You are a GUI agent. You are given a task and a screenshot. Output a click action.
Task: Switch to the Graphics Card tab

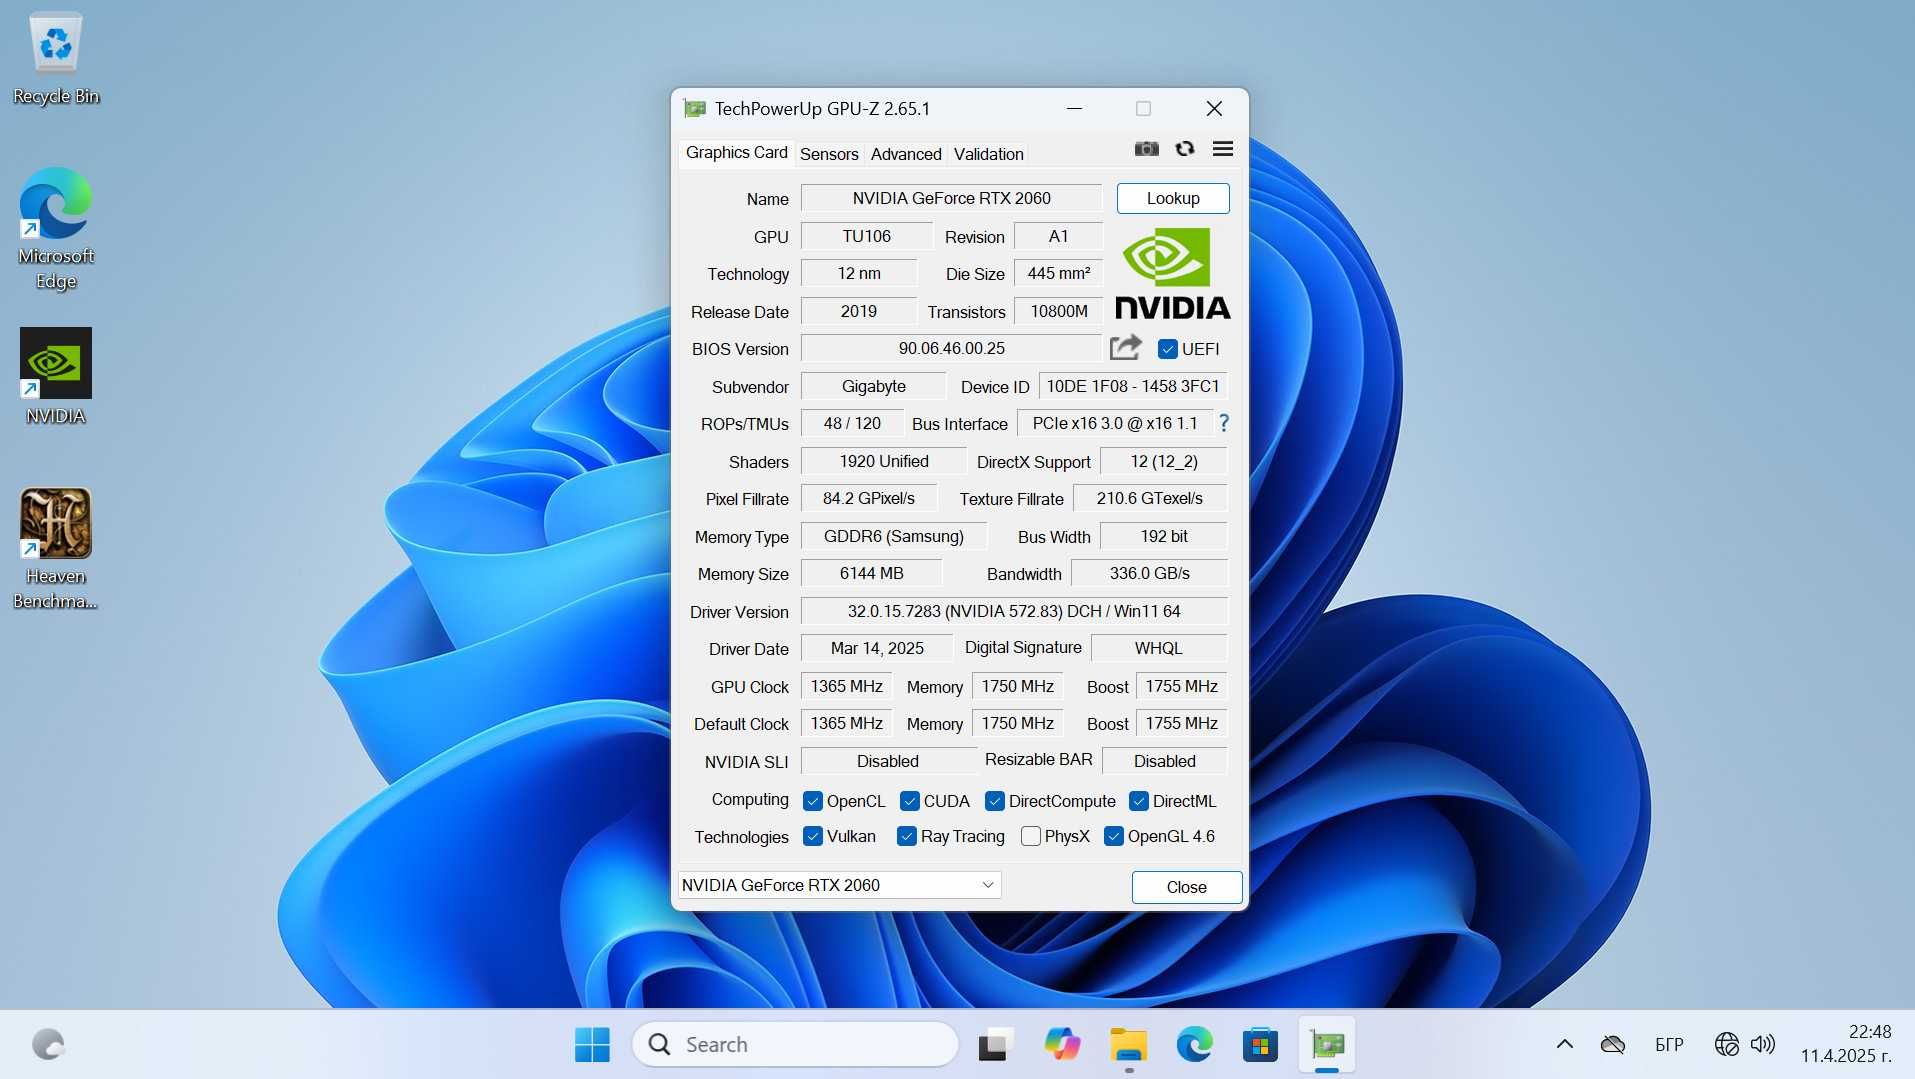tap(737, 152)
